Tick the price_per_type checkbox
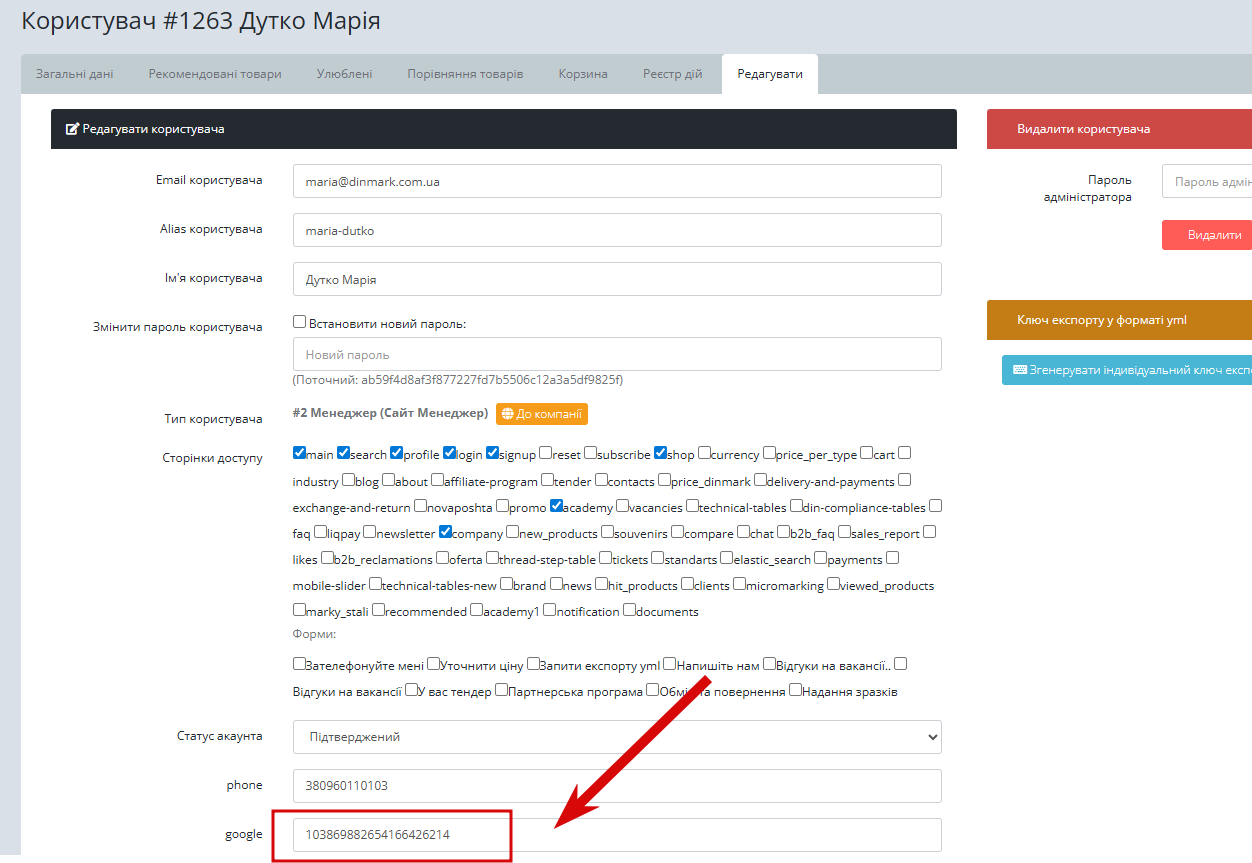 pos(769,452)
